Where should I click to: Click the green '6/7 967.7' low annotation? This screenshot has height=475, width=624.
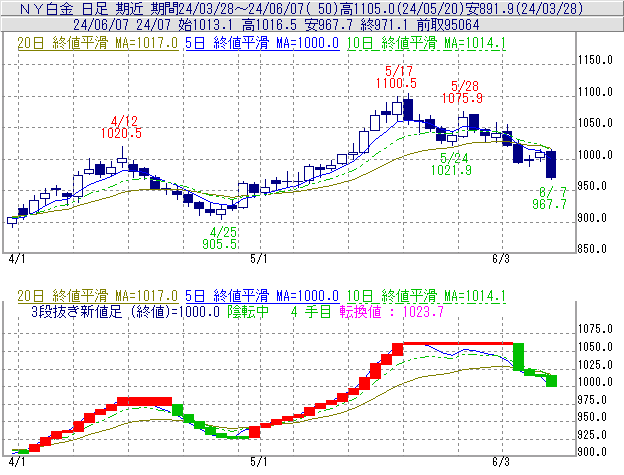tap(550, 198)
